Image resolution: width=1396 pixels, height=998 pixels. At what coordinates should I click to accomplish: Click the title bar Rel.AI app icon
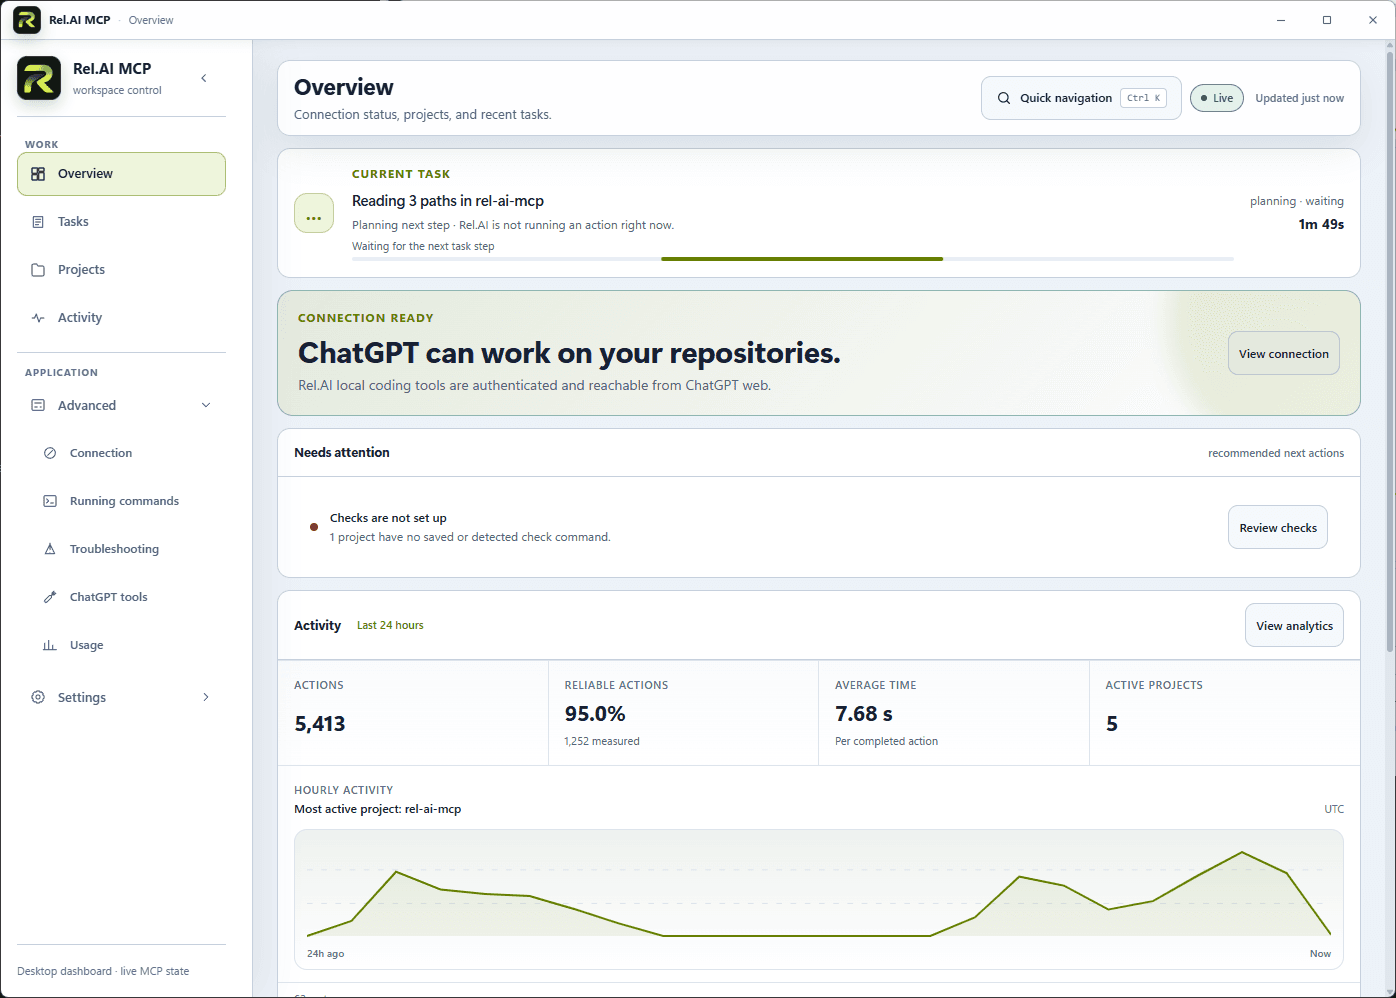coord(27,20)
